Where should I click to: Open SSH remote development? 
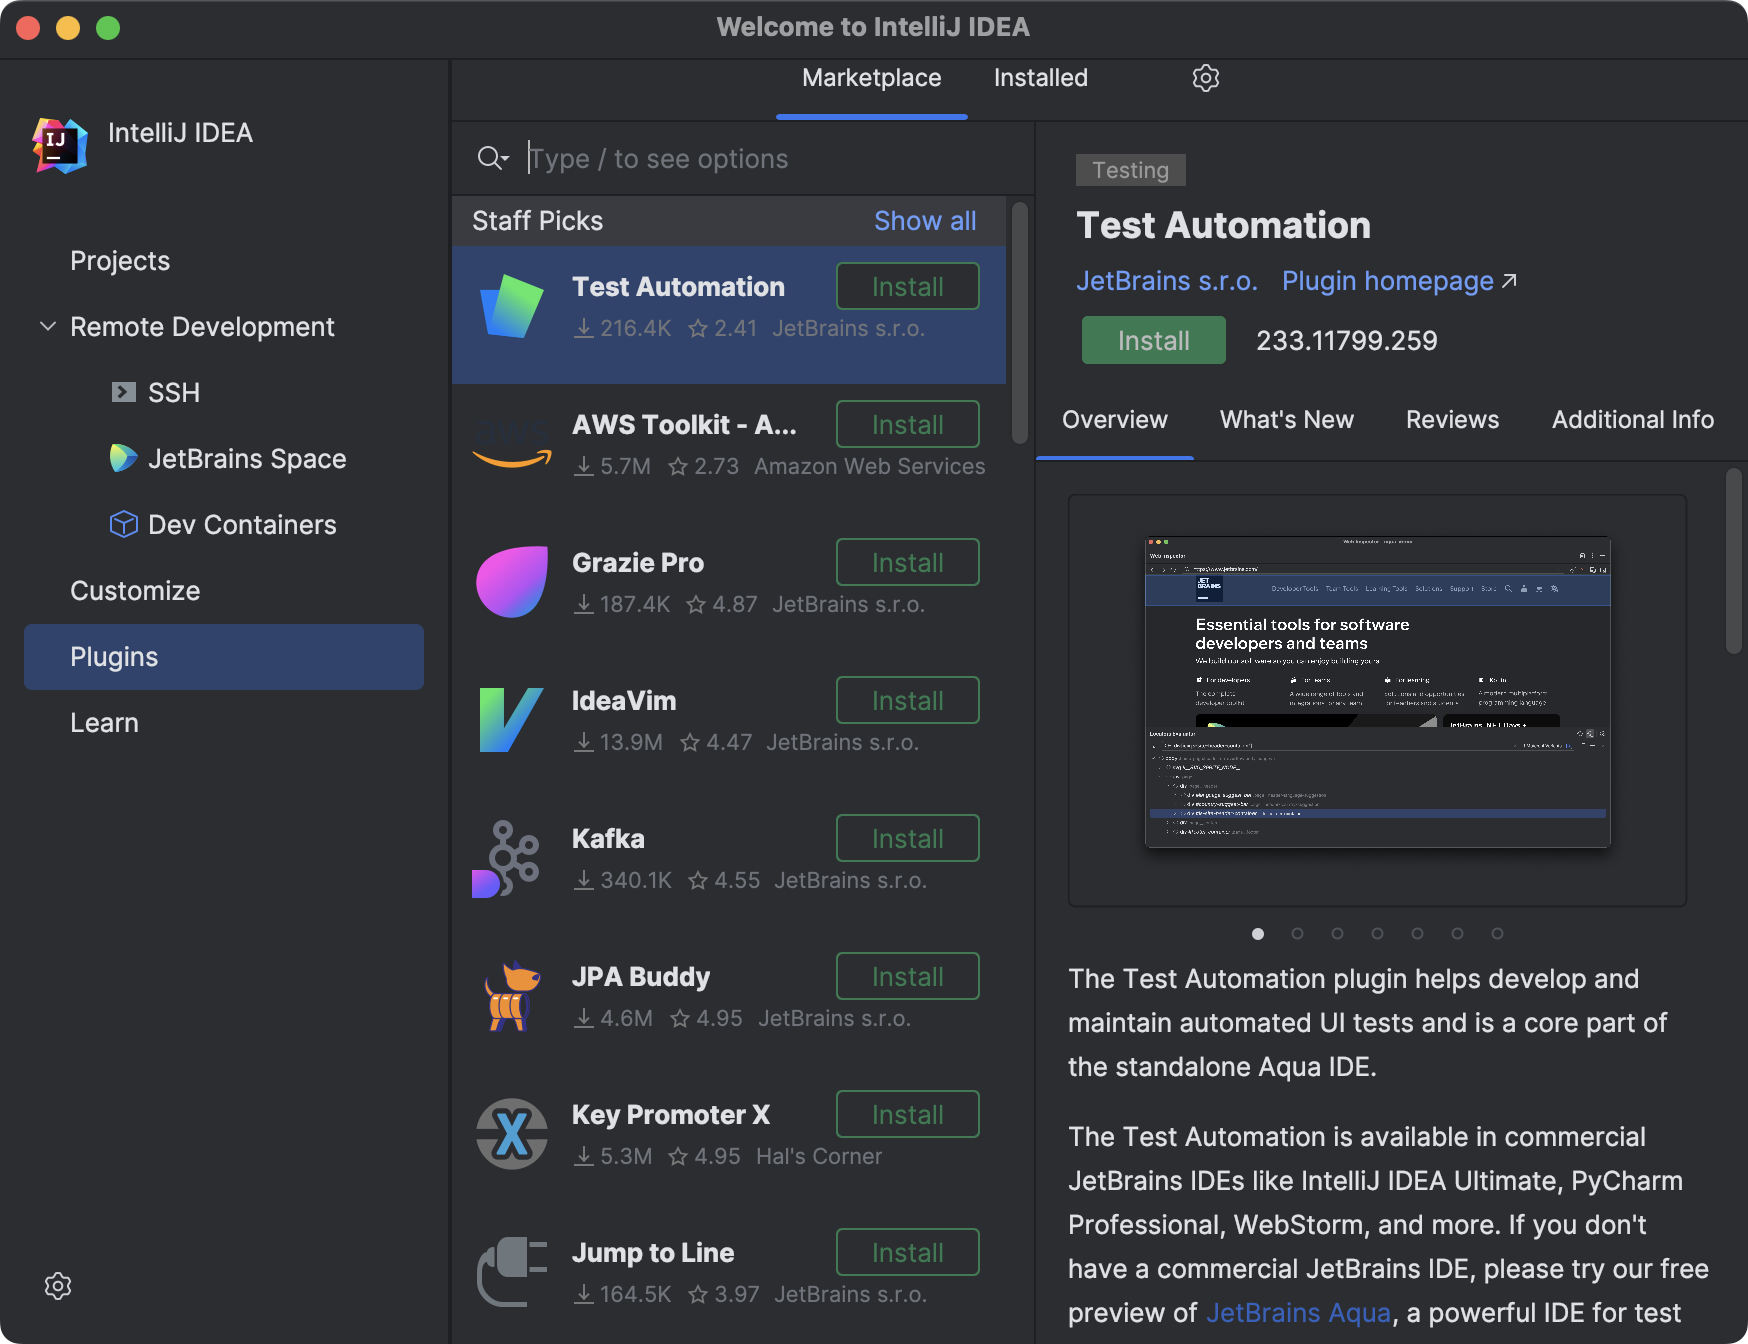point(174,393)
